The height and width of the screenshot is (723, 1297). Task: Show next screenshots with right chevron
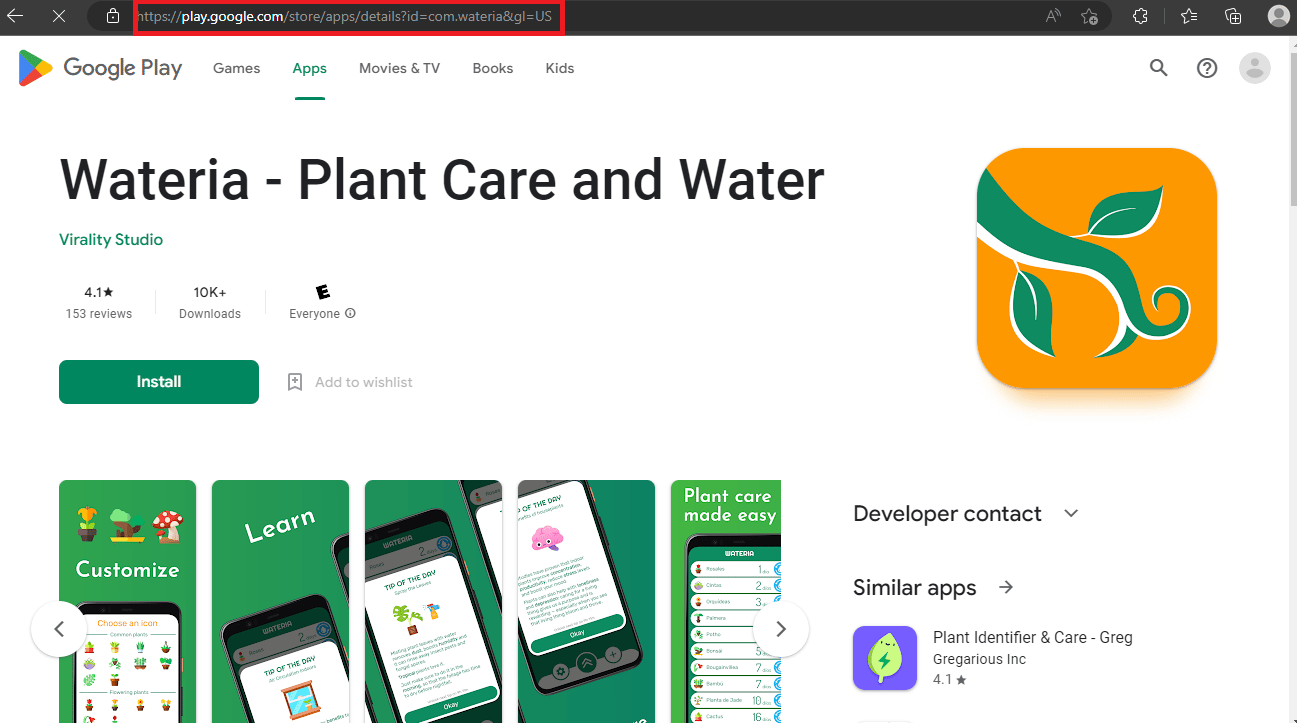[x=781, y=629]
